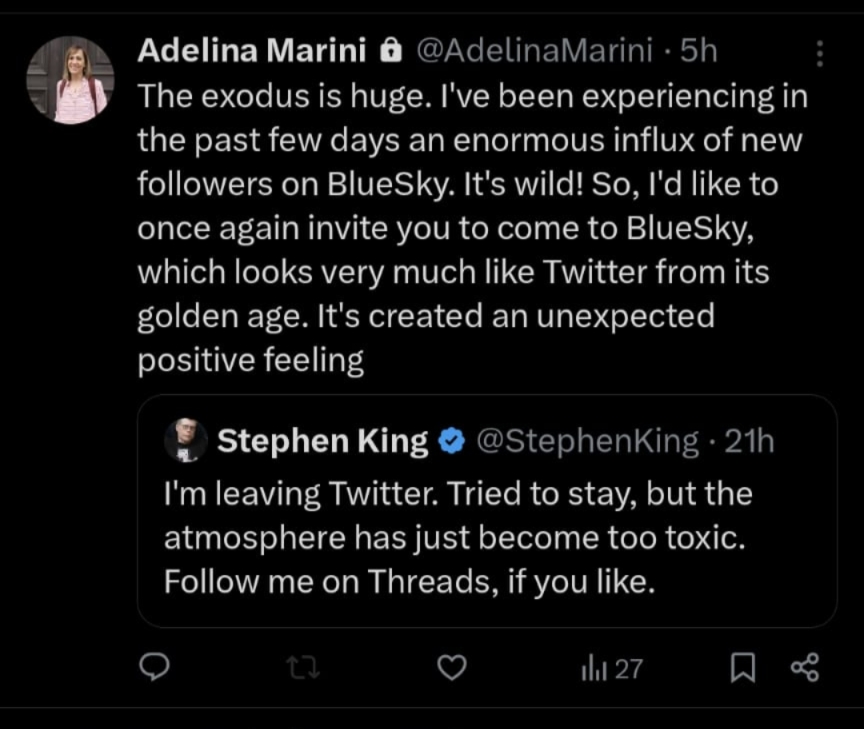Image resolution: width=864 pixels, height=729 pixels.
Task: Click the 5h timestamp
Action: pos(699,51)
